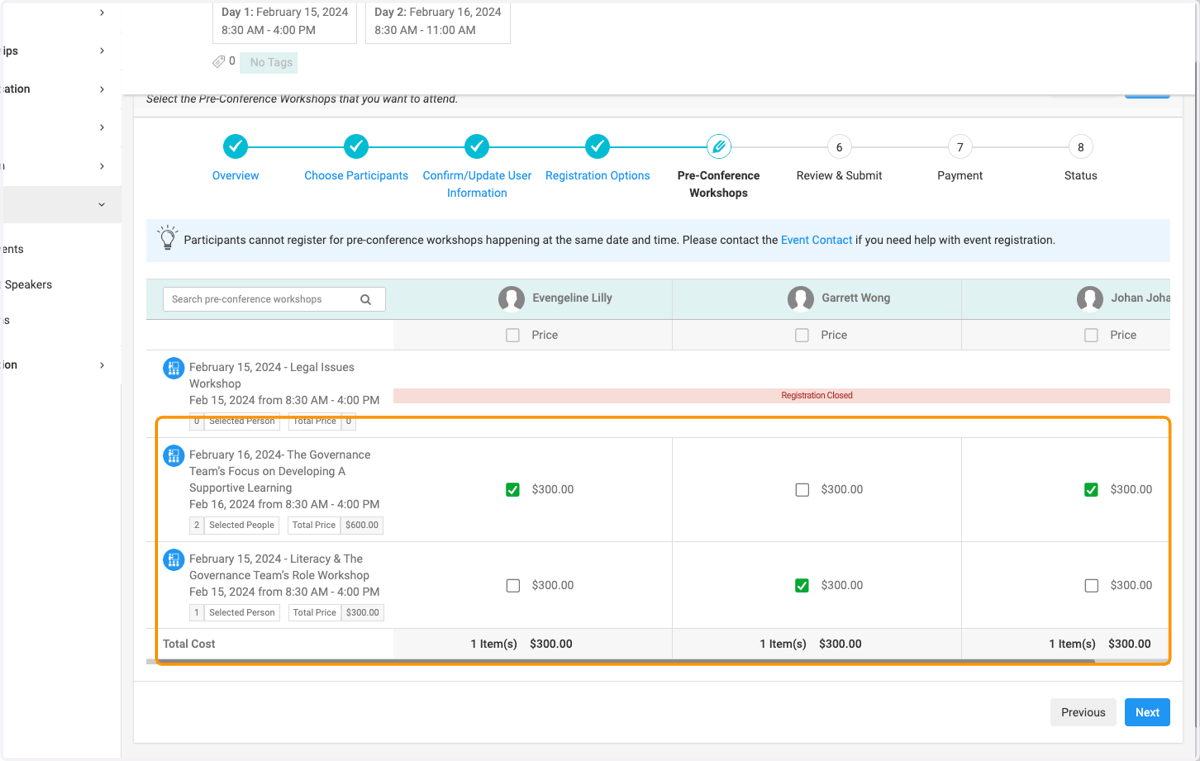Uncheck Literacy workshop for Garrett Wong
This screenshot has width=1200, height=761.
(802, 586)
